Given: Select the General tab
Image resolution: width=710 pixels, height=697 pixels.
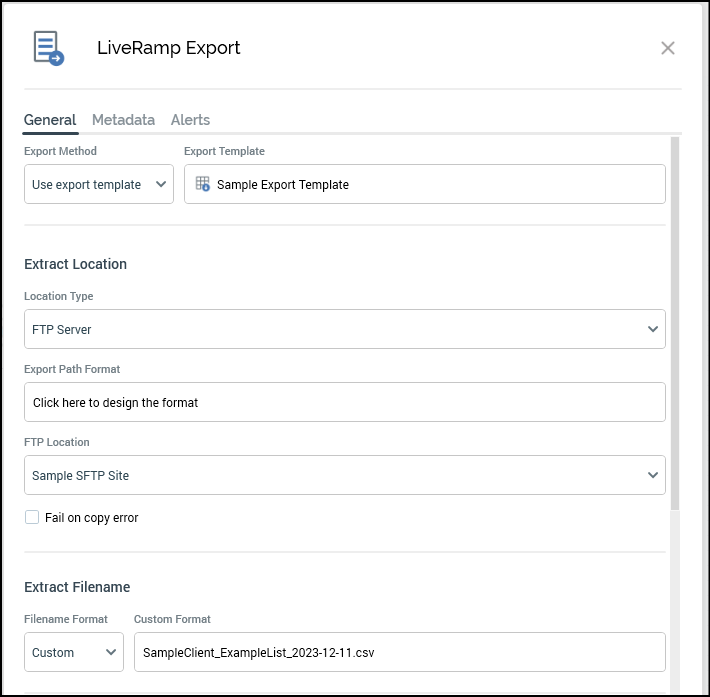Looking at the screenshot, I should click(x=50, y=120).
